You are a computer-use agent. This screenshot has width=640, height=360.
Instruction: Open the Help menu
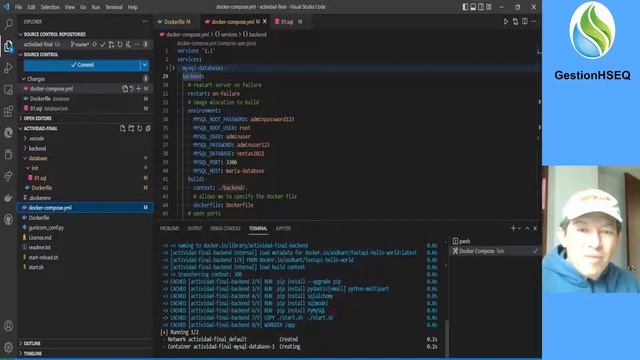click(133, 7)
